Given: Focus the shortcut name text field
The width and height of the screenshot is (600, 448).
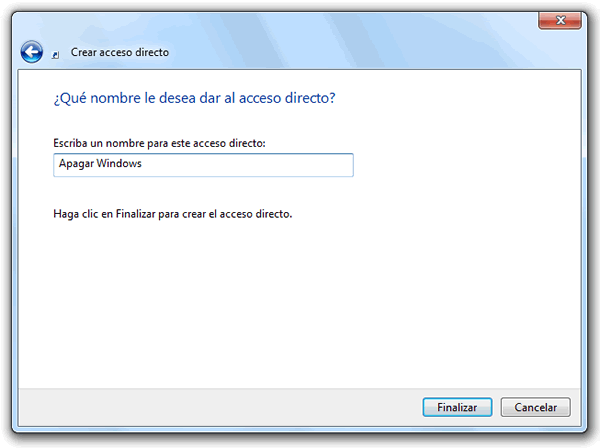Looking at the screenshot, I should (x=203, y=165).
